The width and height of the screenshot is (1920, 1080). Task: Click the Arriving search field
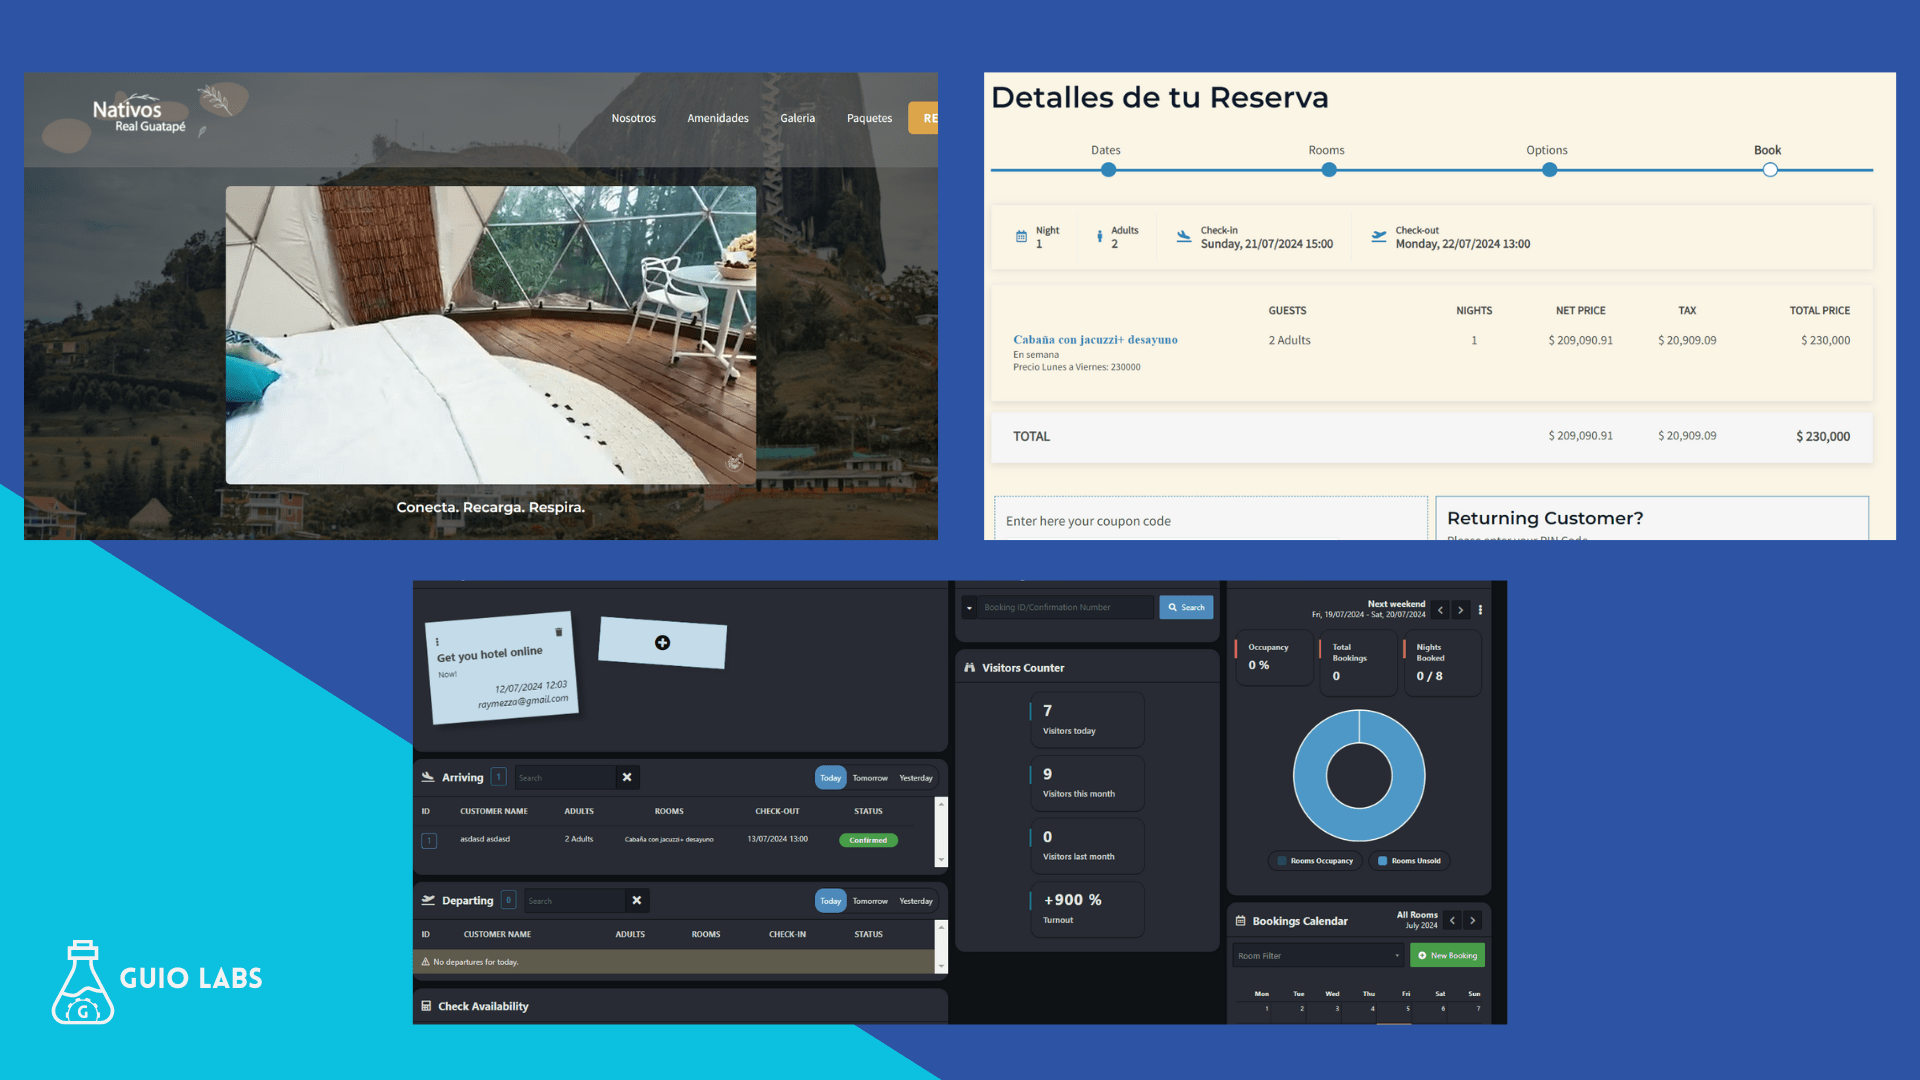pyautogui.click(x=565, y=778)
